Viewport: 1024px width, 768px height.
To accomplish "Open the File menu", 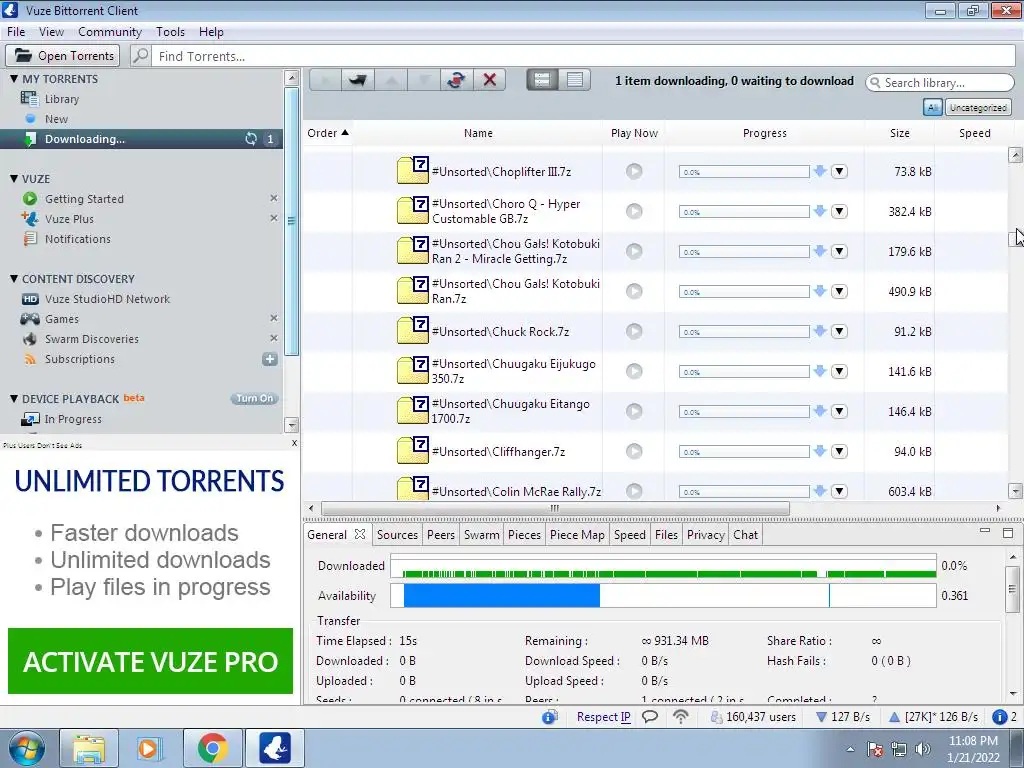I will click(x=16, y=31).
